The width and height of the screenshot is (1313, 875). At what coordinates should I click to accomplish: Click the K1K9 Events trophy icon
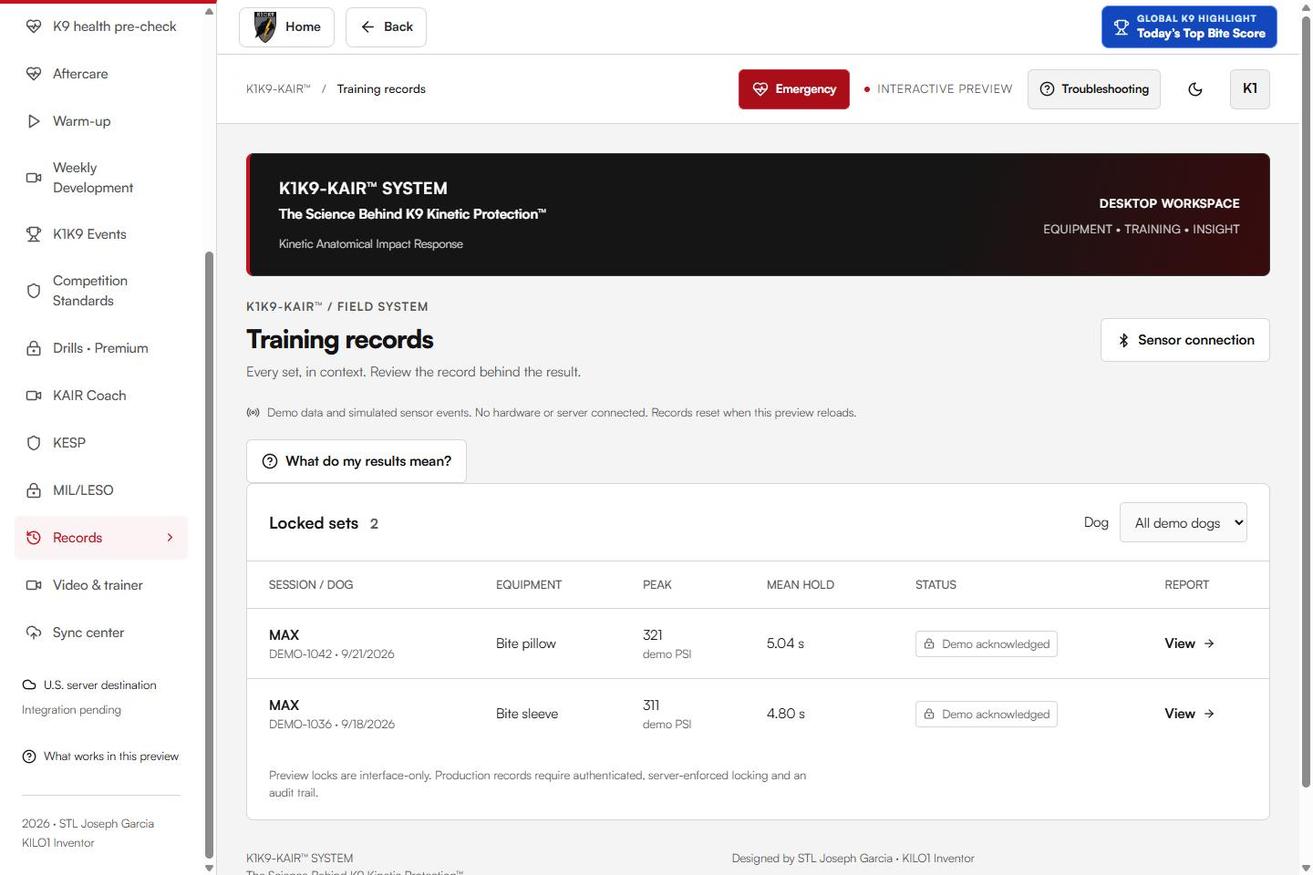(x=33, y=234)
